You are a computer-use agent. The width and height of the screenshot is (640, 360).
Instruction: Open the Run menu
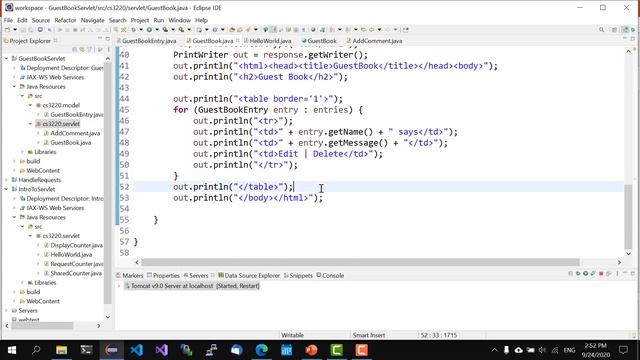pyautogui.click(x=159, y=20)
